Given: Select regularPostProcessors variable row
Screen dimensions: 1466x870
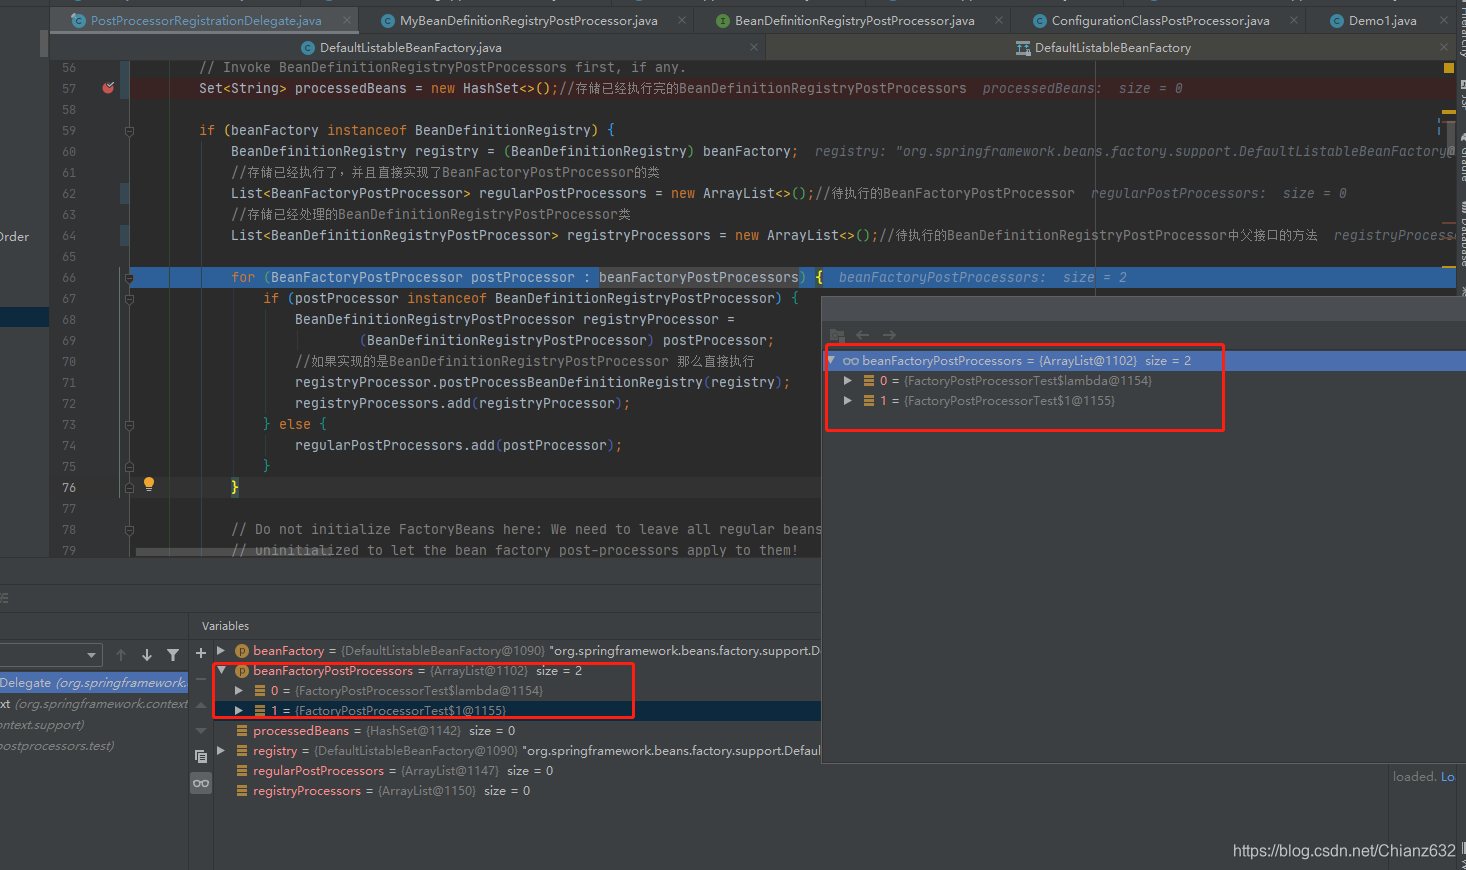Looking at the screenshot, I should [x=517, y=771].
